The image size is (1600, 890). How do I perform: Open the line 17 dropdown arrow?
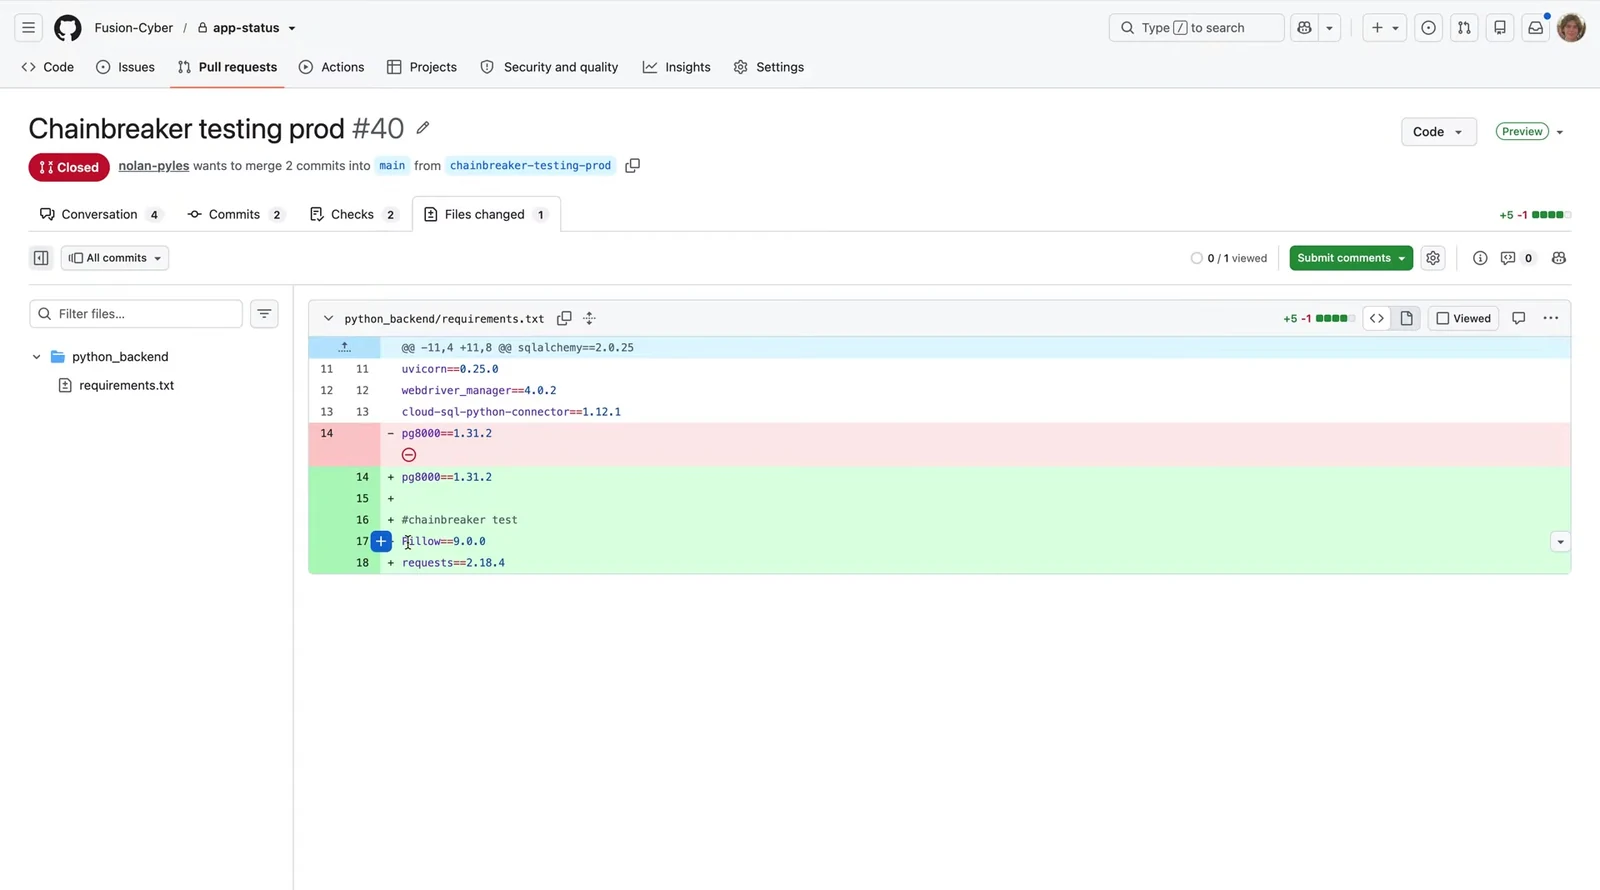(x=1560, y=542)
